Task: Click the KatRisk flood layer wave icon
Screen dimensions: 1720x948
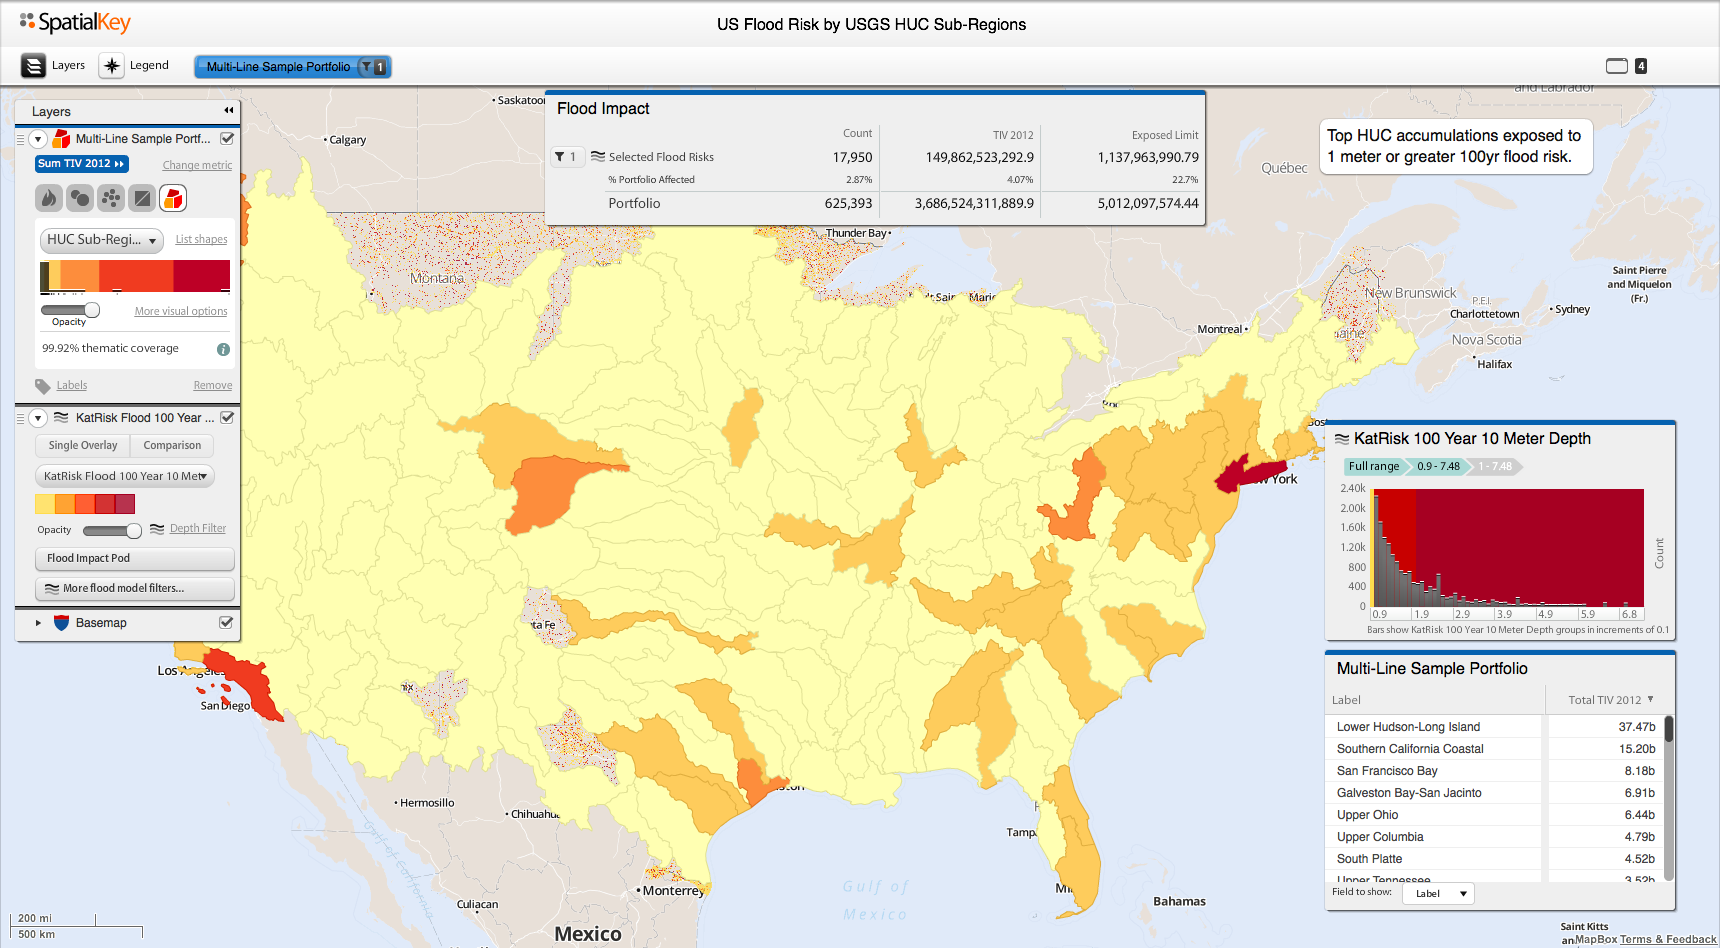Action: [61, 418]
